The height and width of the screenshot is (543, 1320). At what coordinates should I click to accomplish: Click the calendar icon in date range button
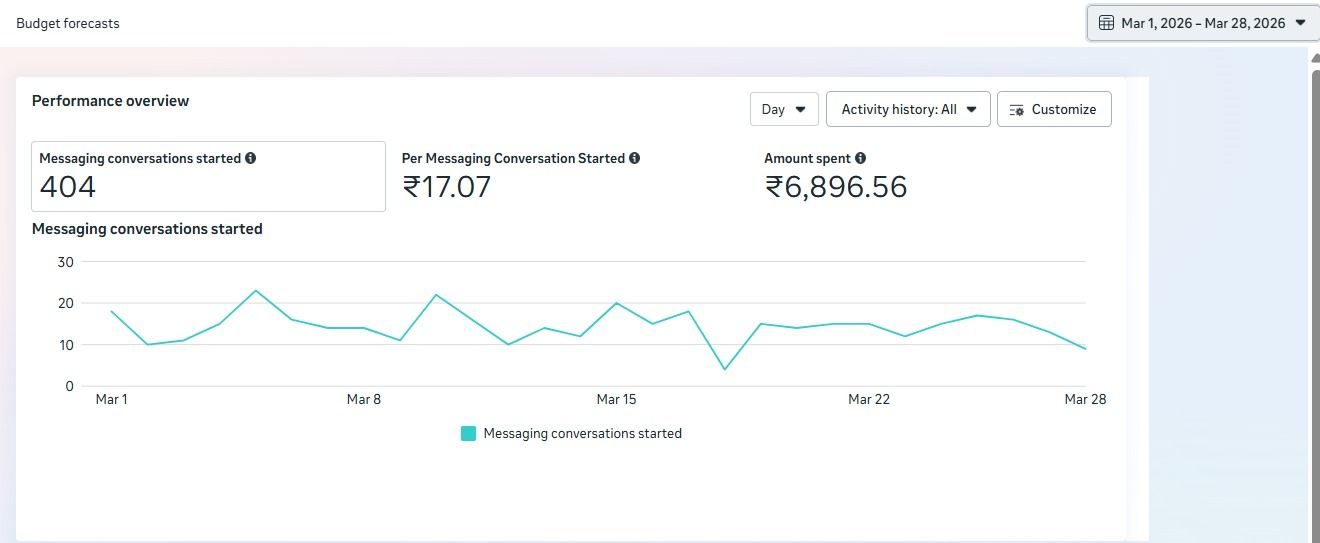(x=1106, y=23)
